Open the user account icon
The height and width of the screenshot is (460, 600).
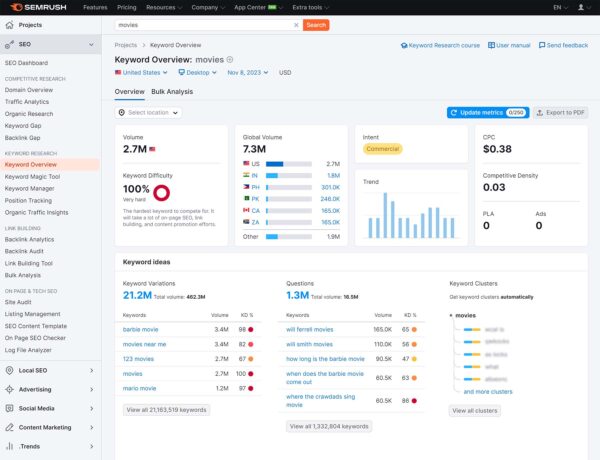coord(581,7)
